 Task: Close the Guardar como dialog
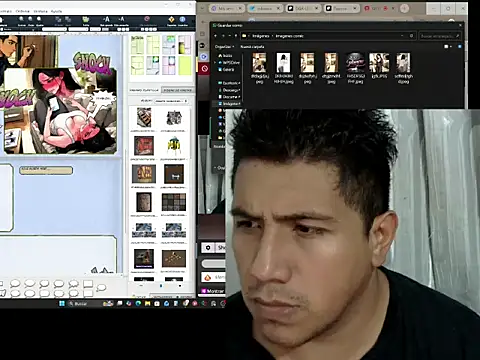pos(460,25)
